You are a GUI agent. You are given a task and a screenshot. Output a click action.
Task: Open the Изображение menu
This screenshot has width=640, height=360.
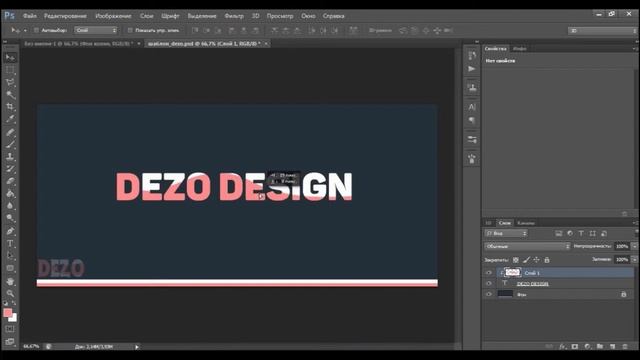point(113,16)
